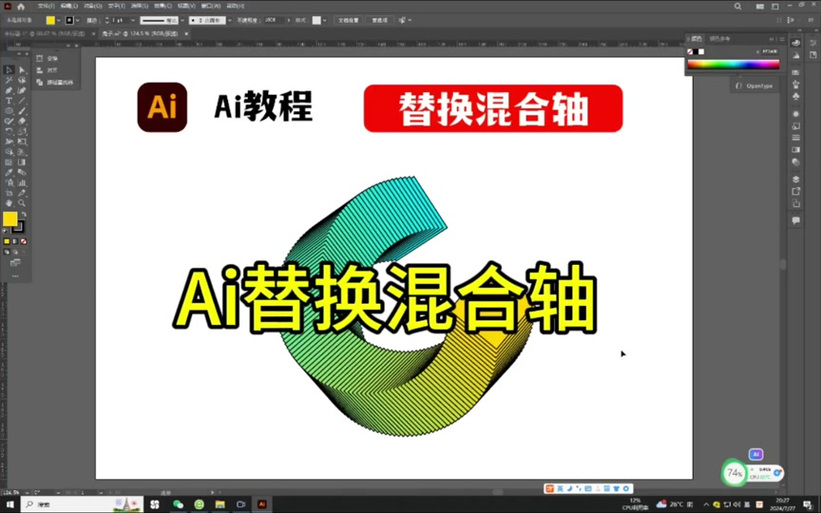Open the Symbols panel club icon
Image resolution: width=821 pixels, height=513 pixels.
point(796,97)
